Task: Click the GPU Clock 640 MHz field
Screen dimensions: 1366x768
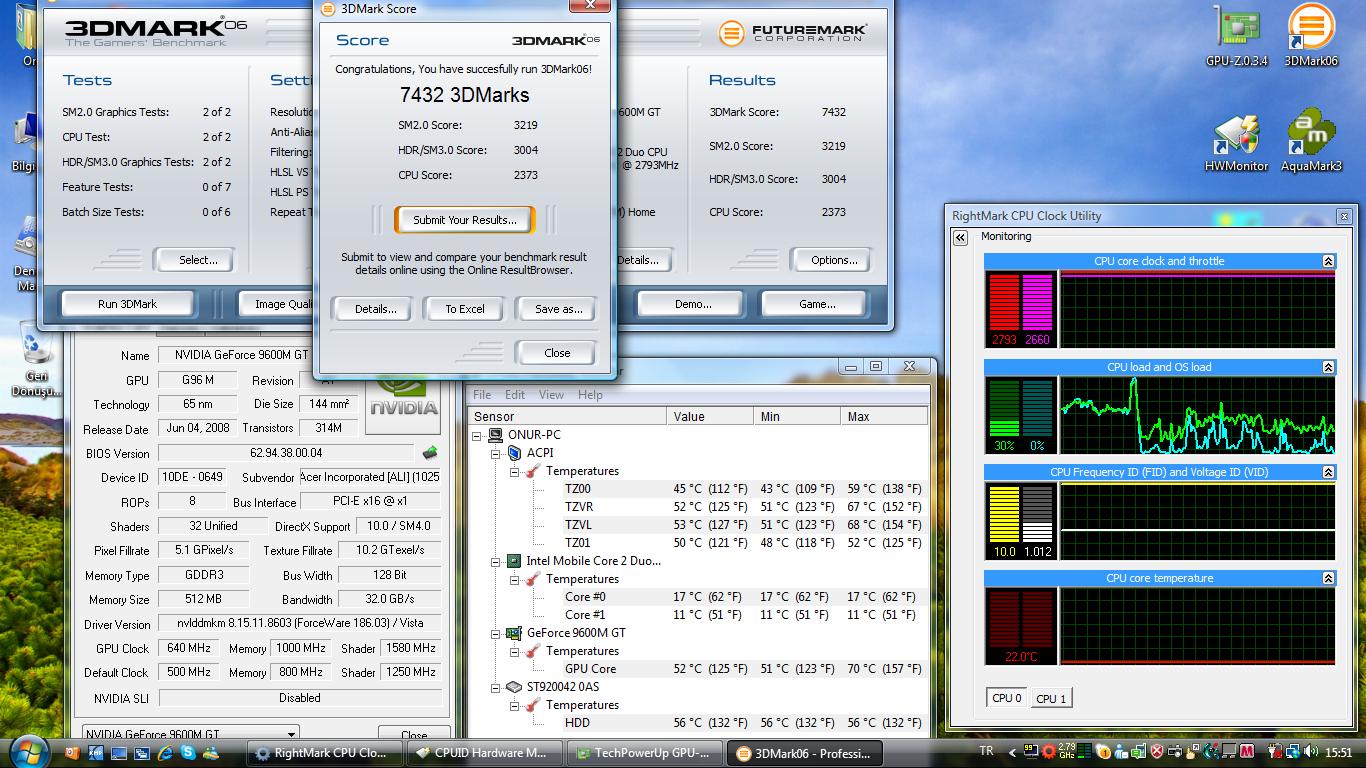Action: pyautogui.click(x=188, y=648)
